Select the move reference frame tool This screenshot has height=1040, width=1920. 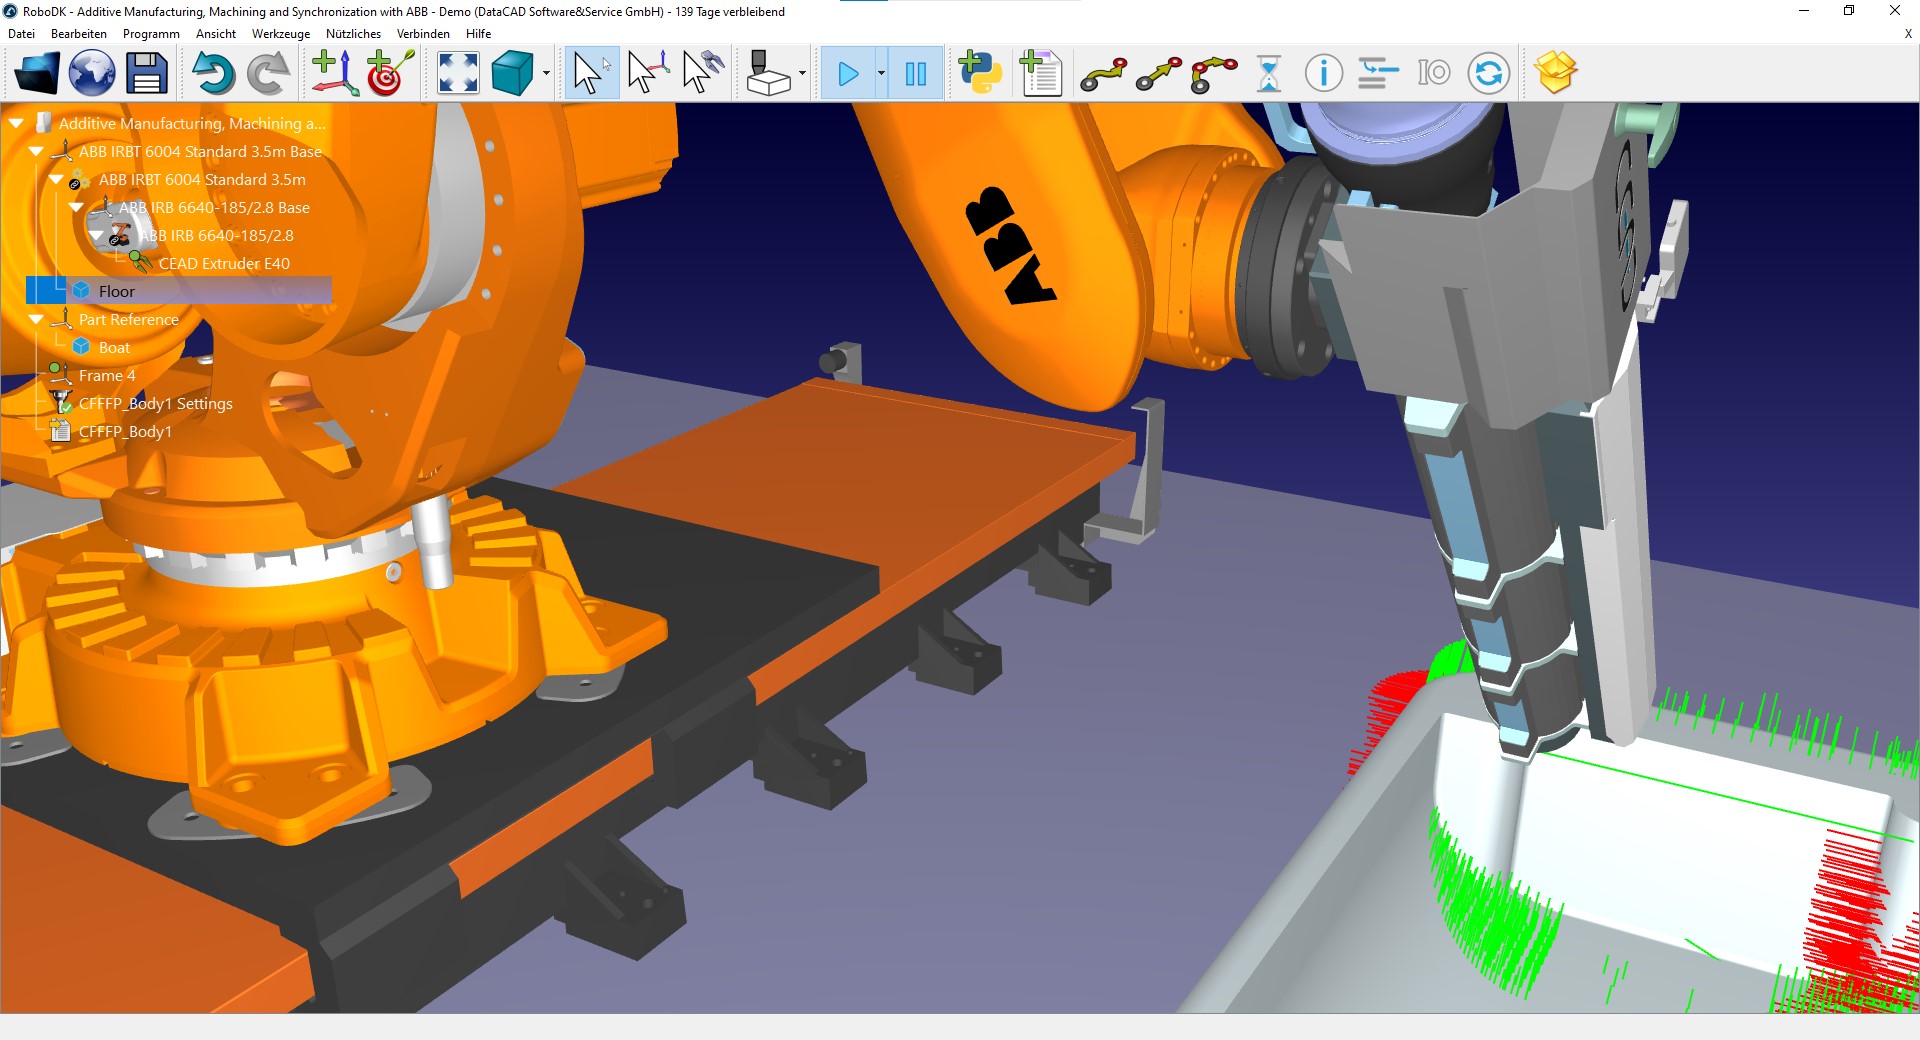[647, 73]
